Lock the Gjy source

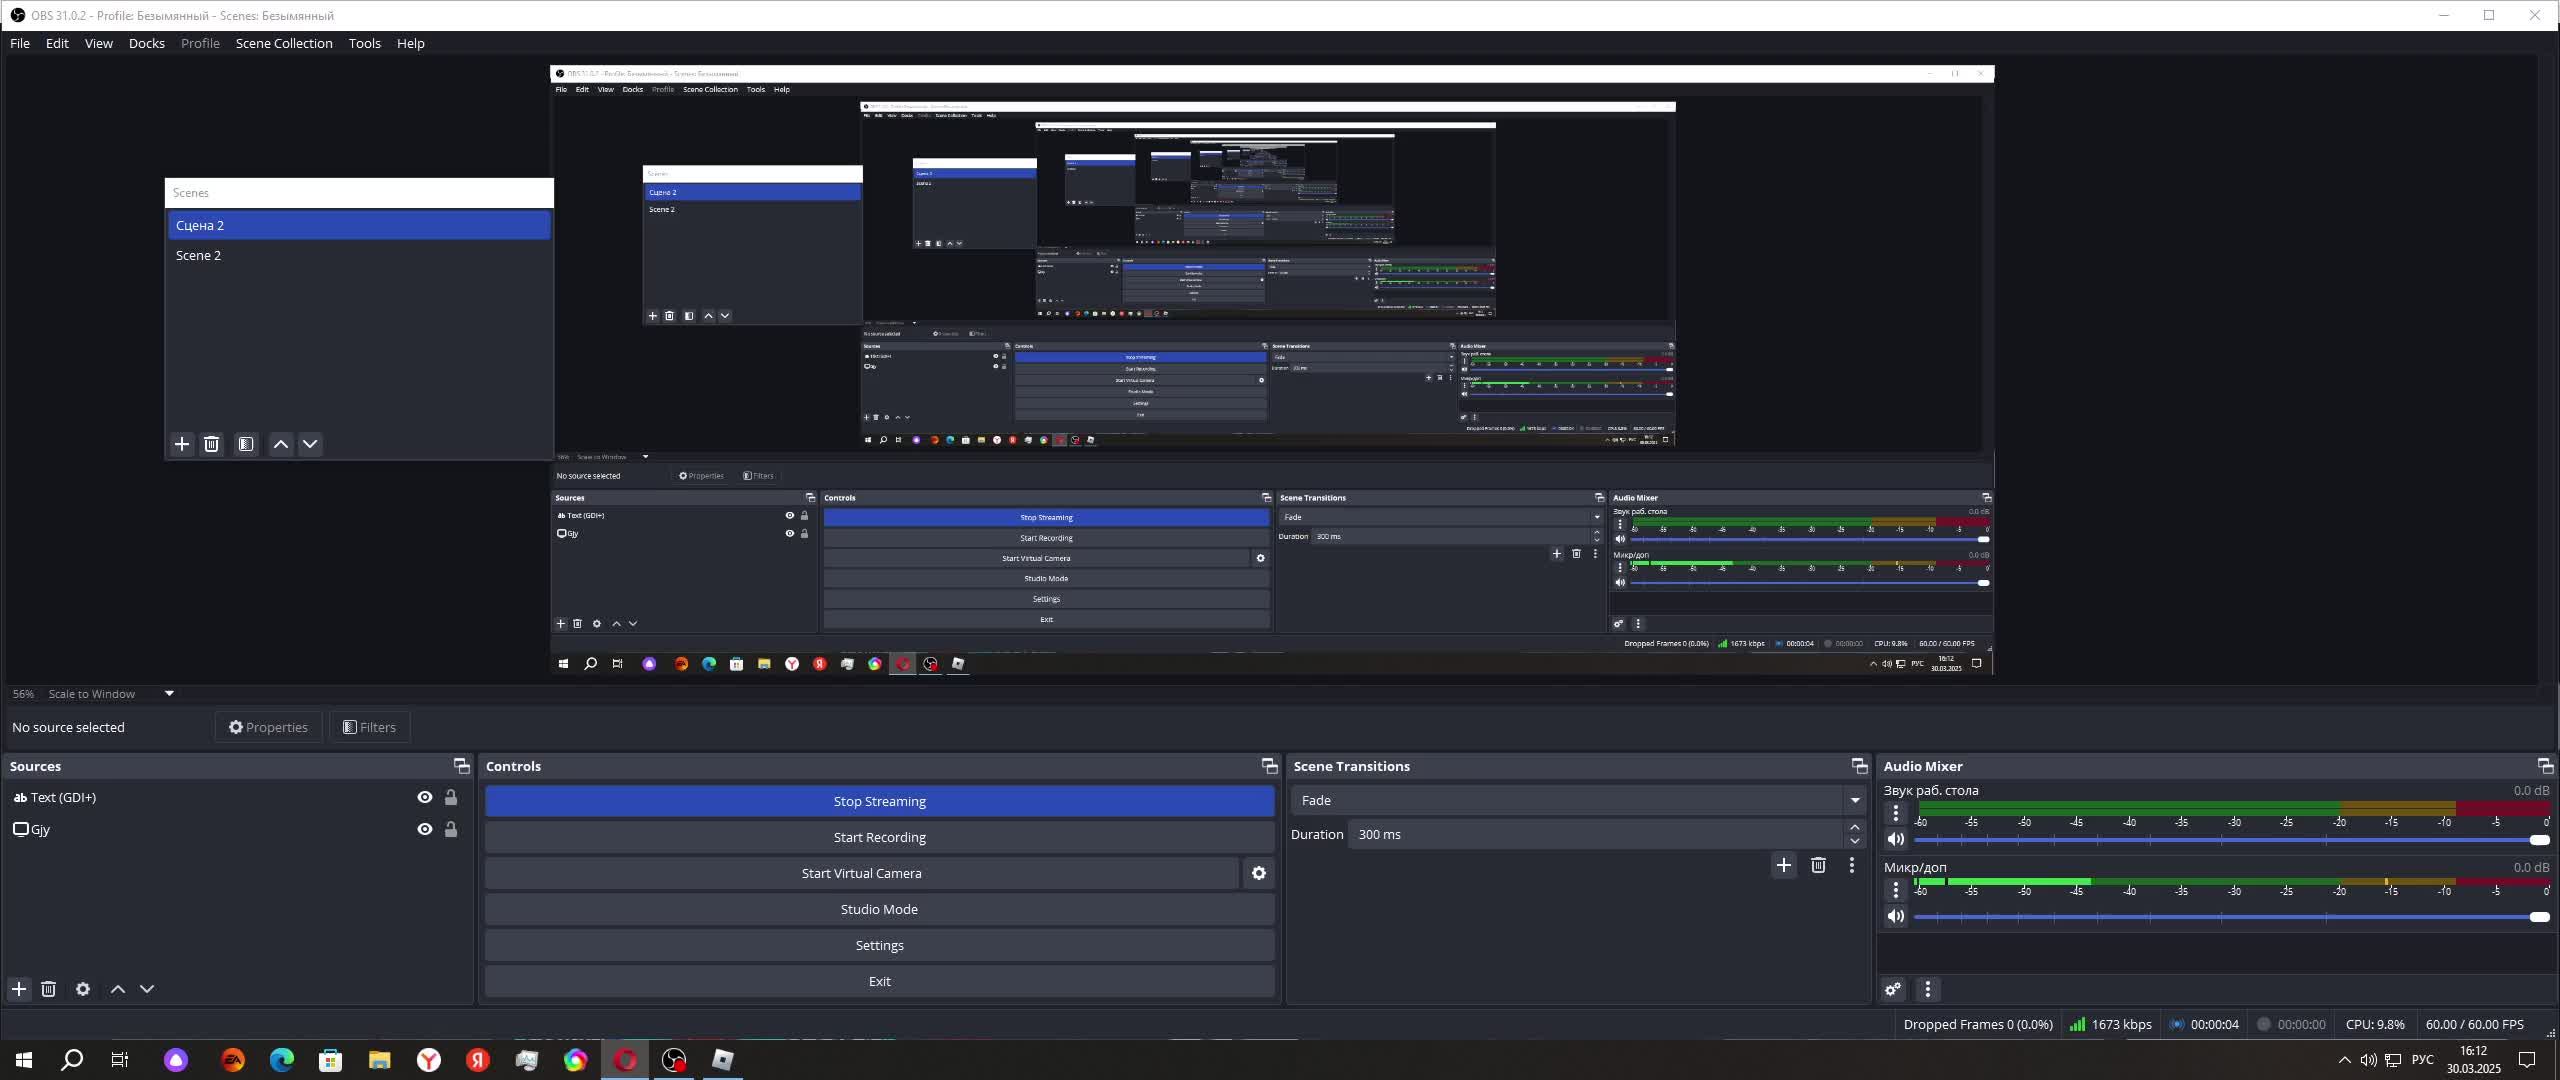pyautogui.click(x=451, y=829)
